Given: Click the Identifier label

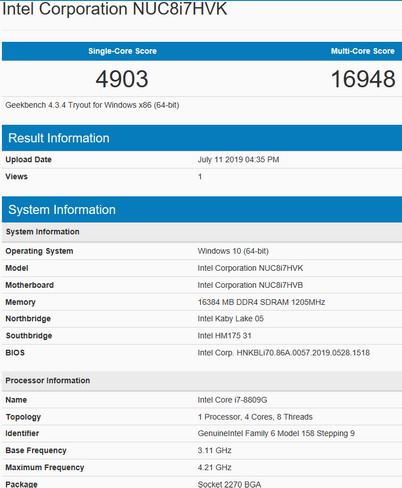Looking at the screenshot, I should point(22,434).
